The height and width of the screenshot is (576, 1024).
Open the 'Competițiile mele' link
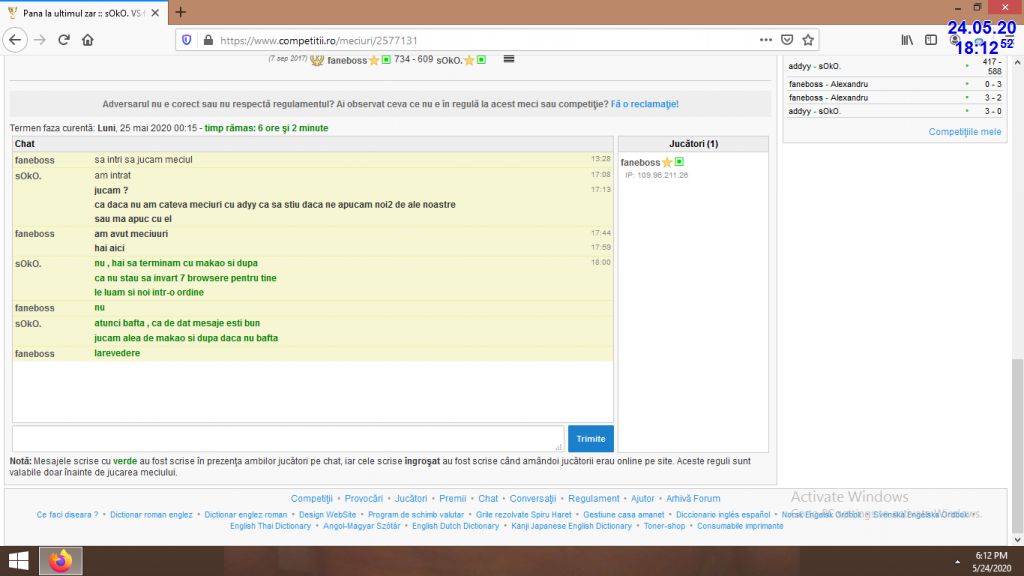coord(964,132)
